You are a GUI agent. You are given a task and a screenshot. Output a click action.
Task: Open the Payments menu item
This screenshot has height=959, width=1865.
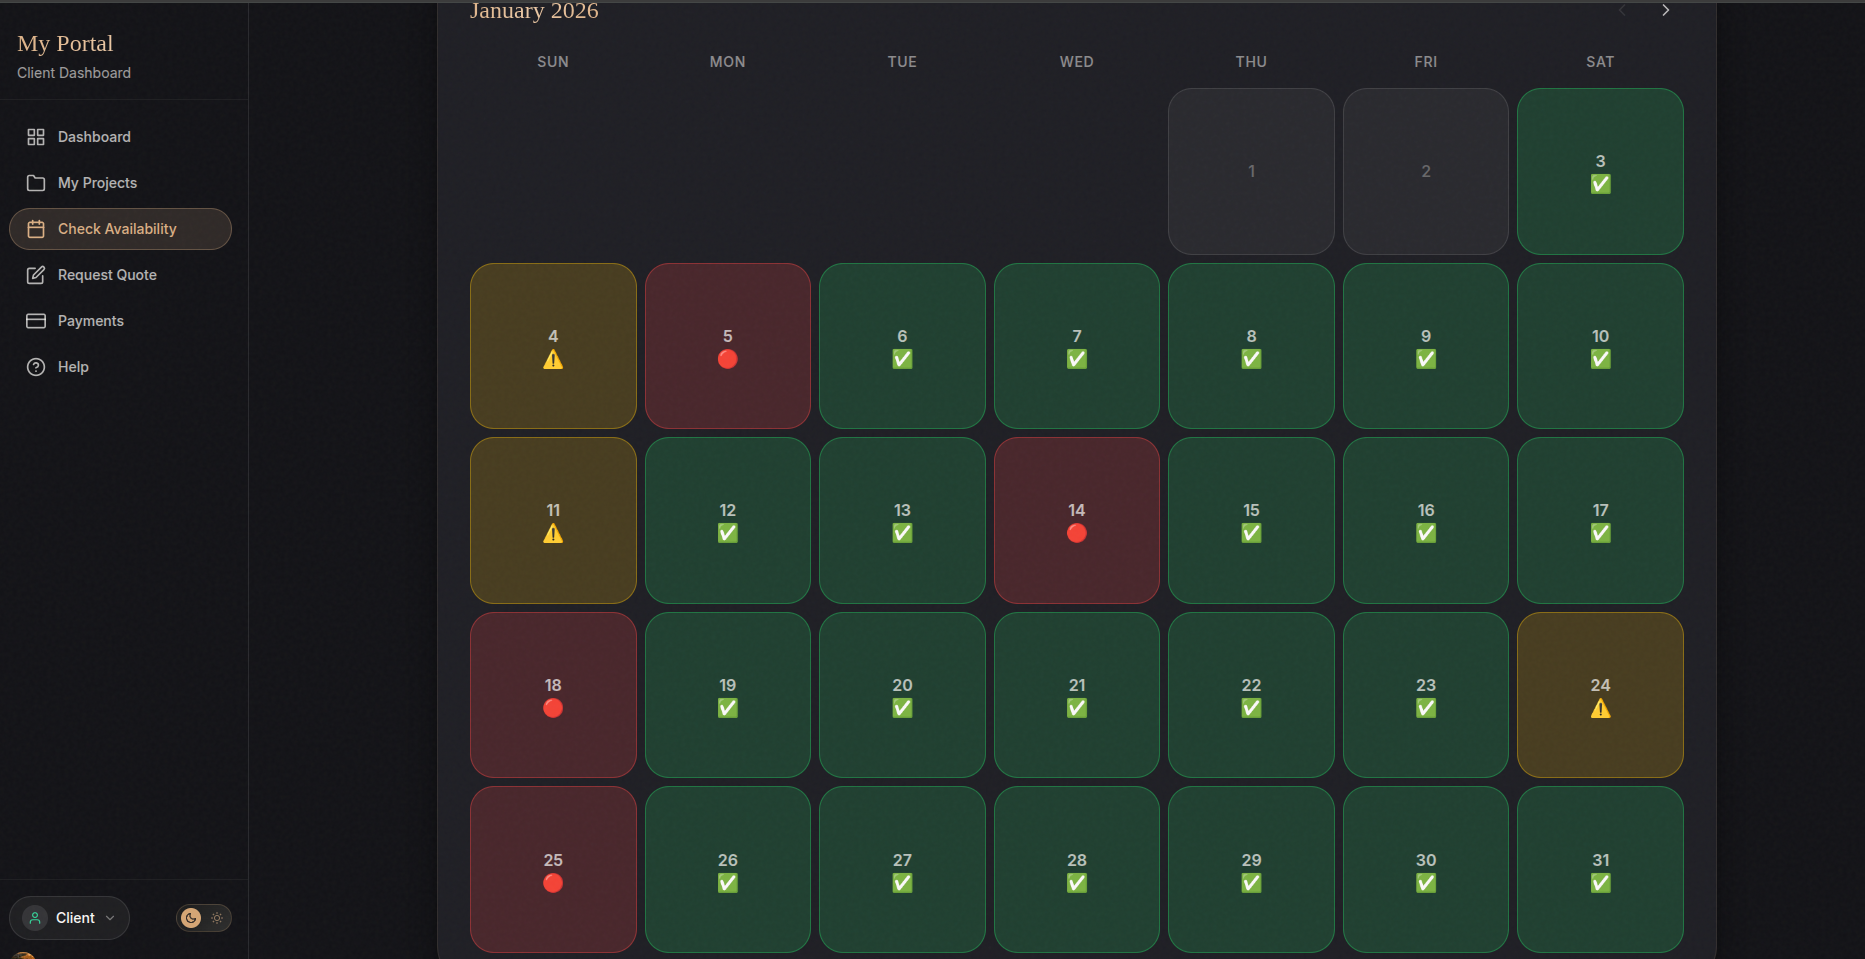90,321
